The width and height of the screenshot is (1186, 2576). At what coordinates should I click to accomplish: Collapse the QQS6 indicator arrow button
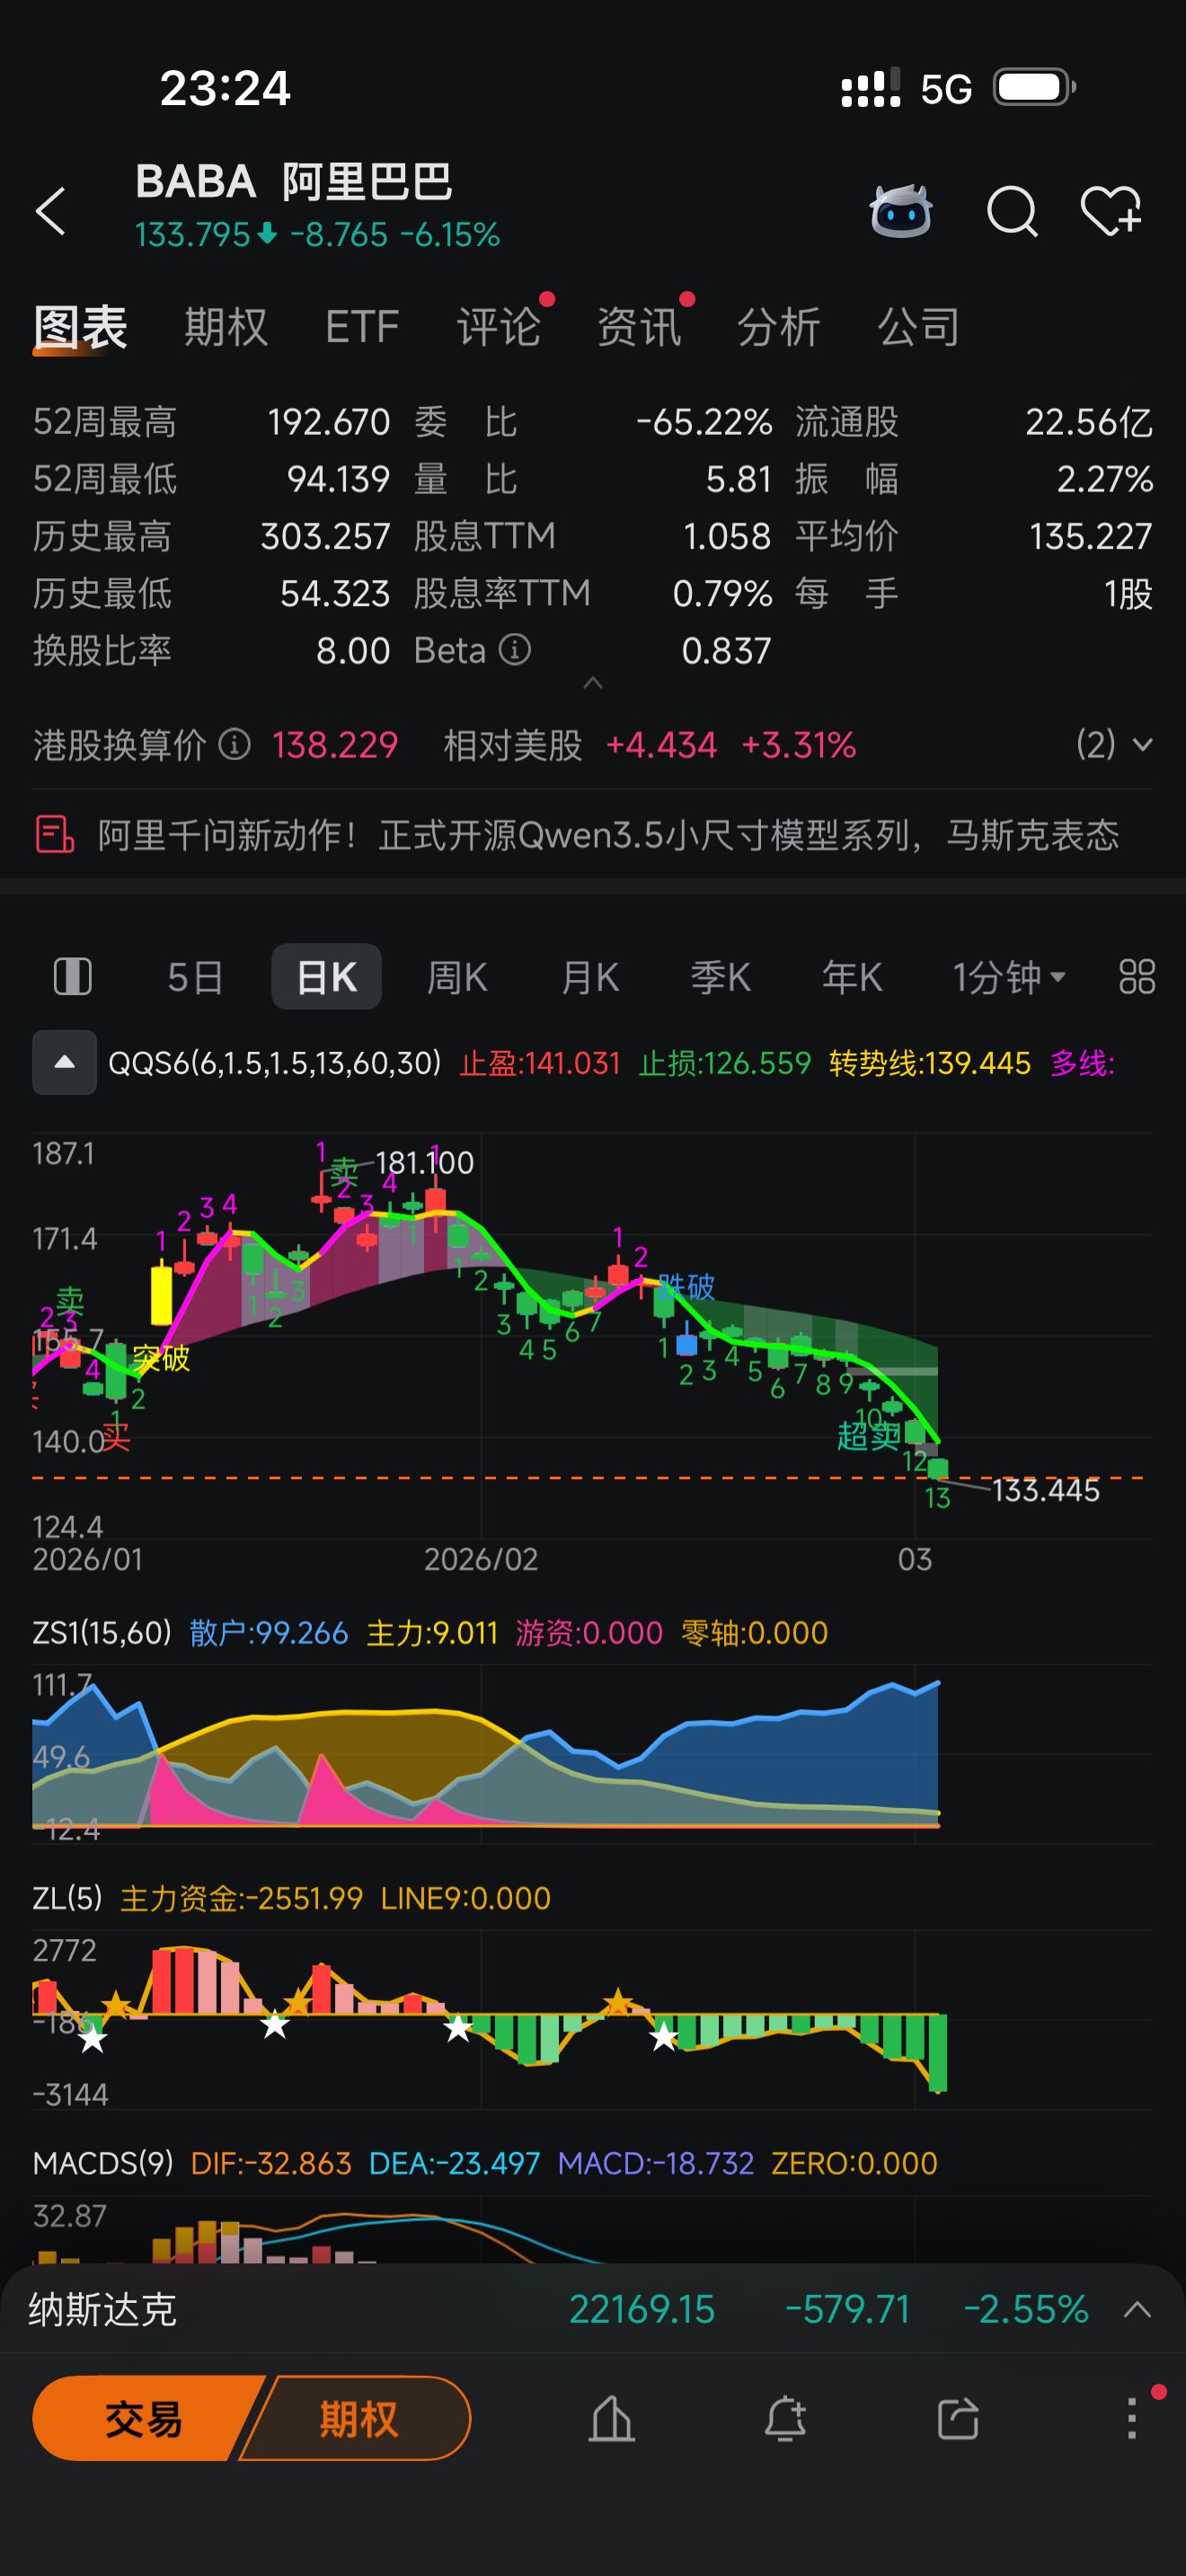click(x=64, y=1062)
